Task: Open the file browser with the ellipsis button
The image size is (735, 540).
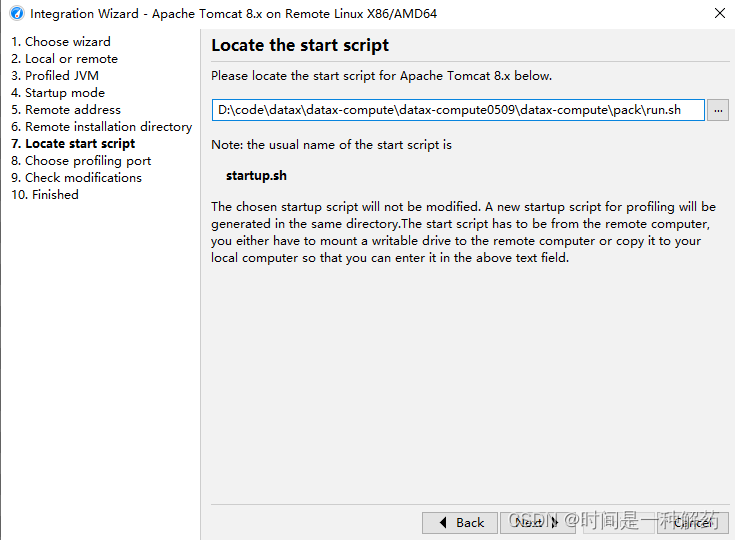Action: pos(718,110)
